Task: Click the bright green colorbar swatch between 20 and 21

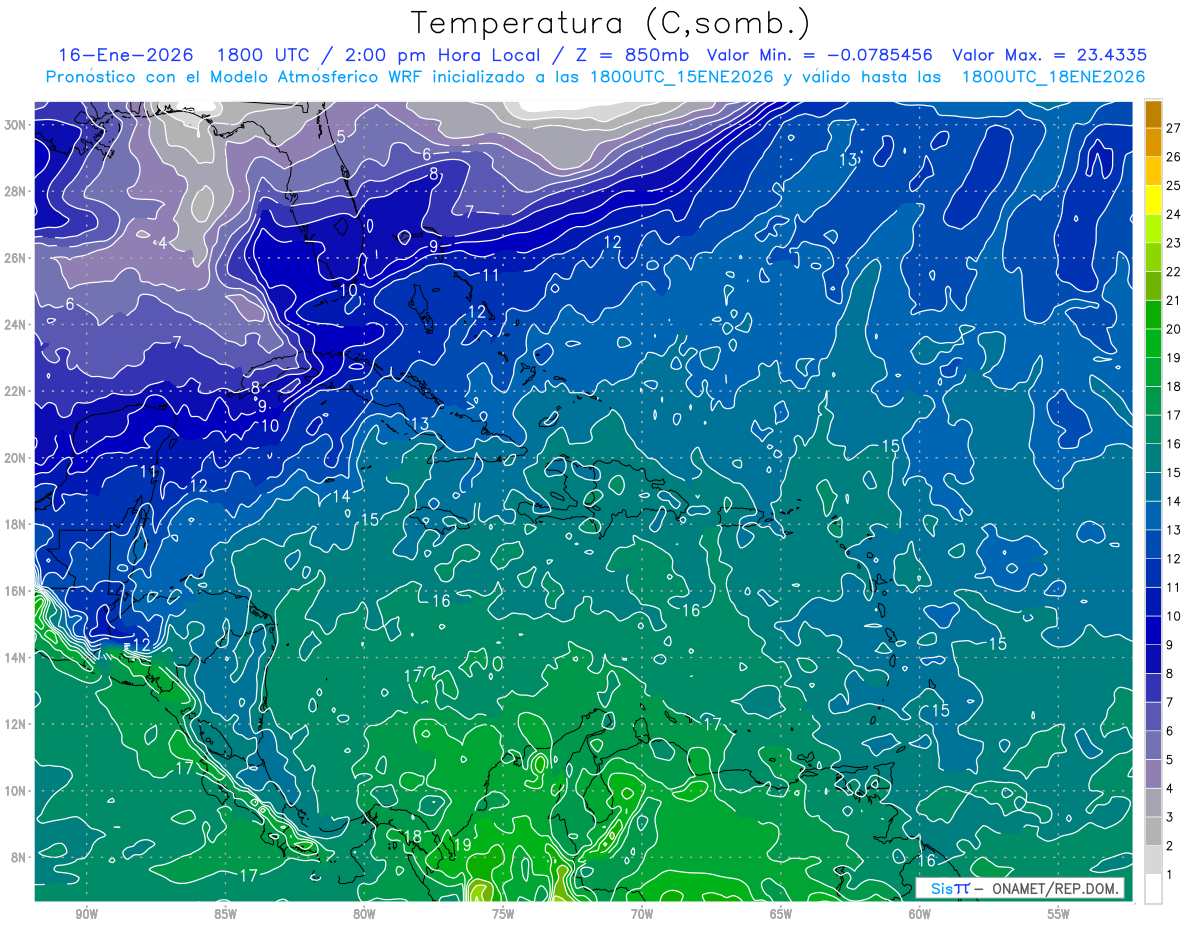Action: 1153,314
